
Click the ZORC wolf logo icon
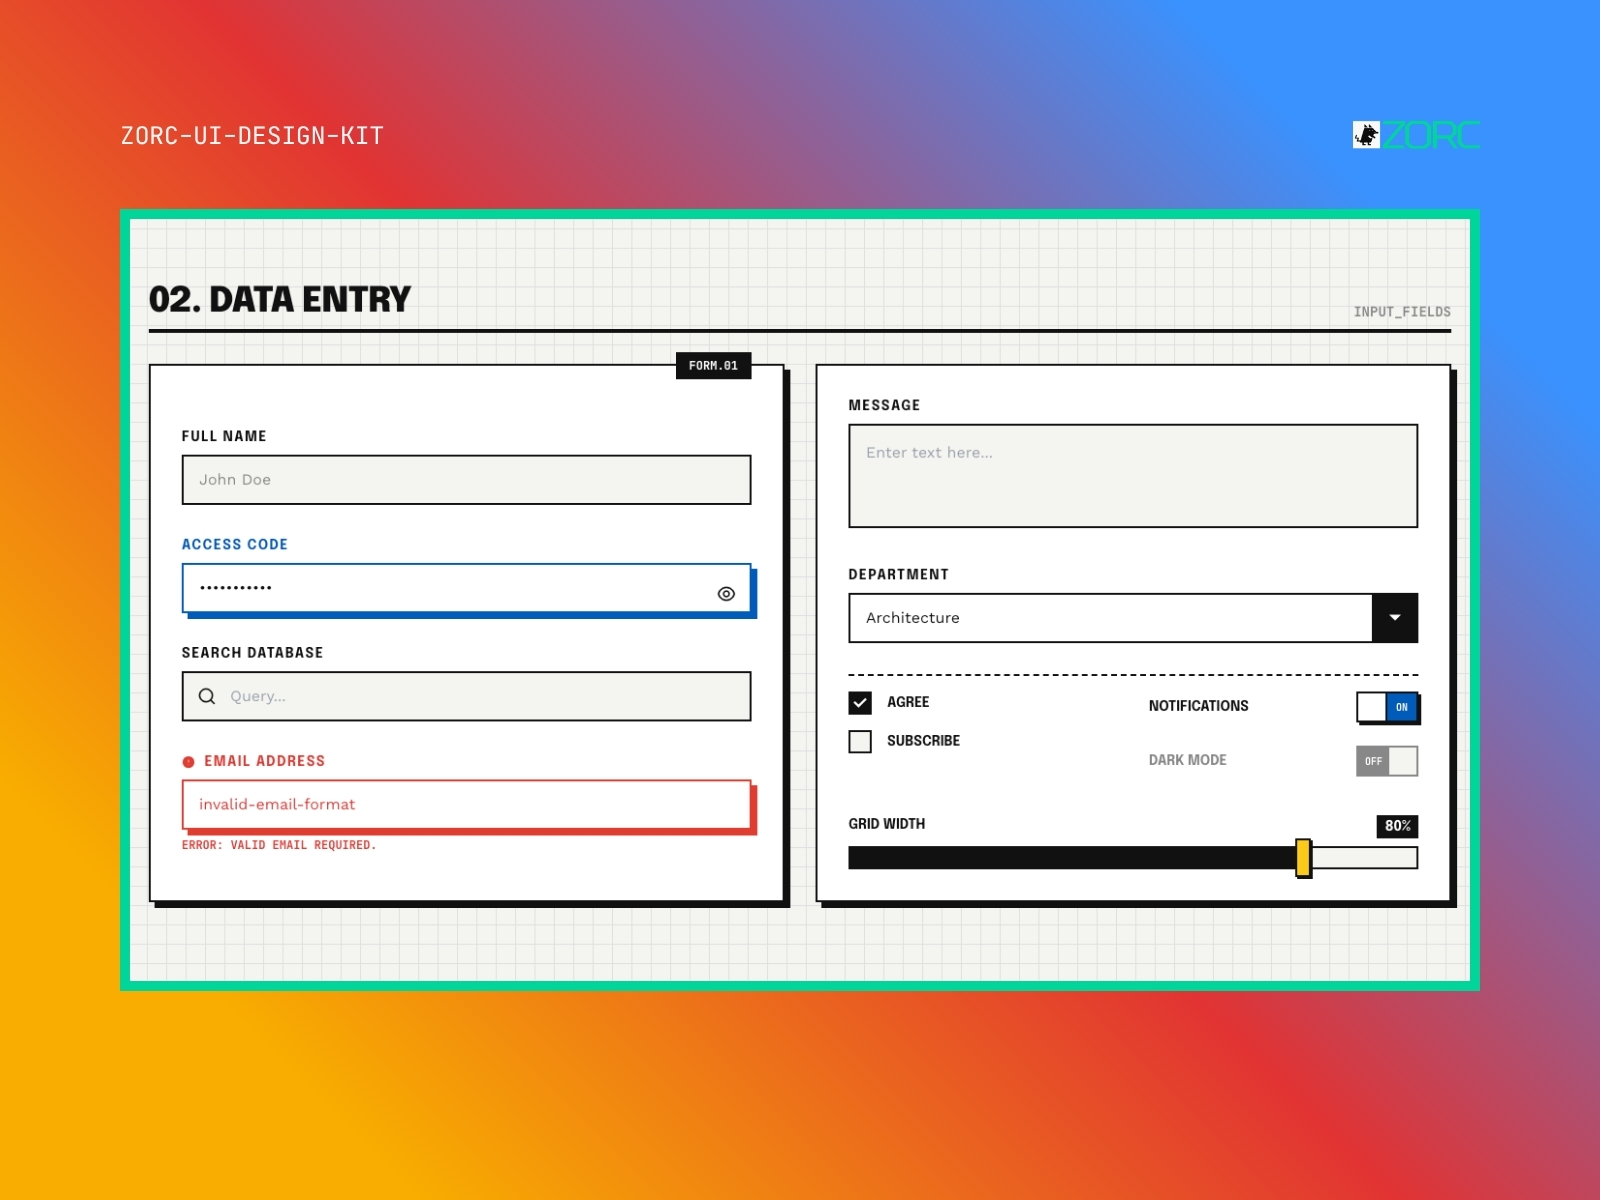1366,135
